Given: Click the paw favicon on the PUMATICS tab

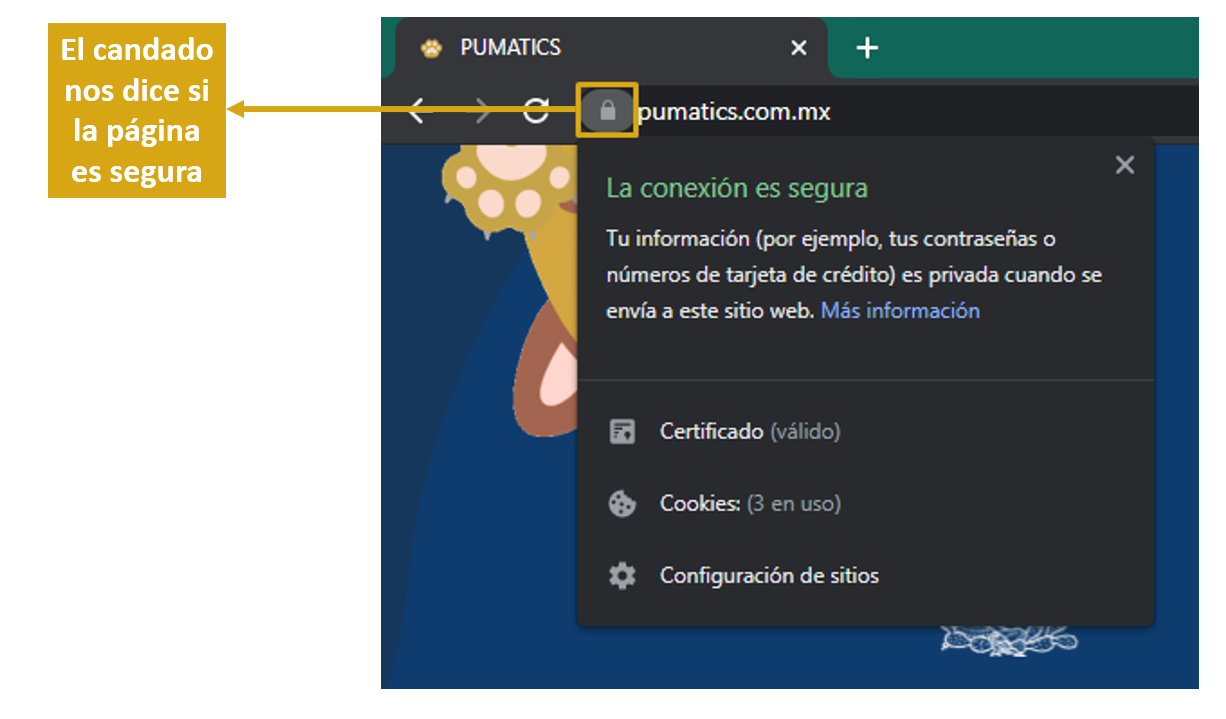Looking at the screenshot, I should tap(431, 48).
